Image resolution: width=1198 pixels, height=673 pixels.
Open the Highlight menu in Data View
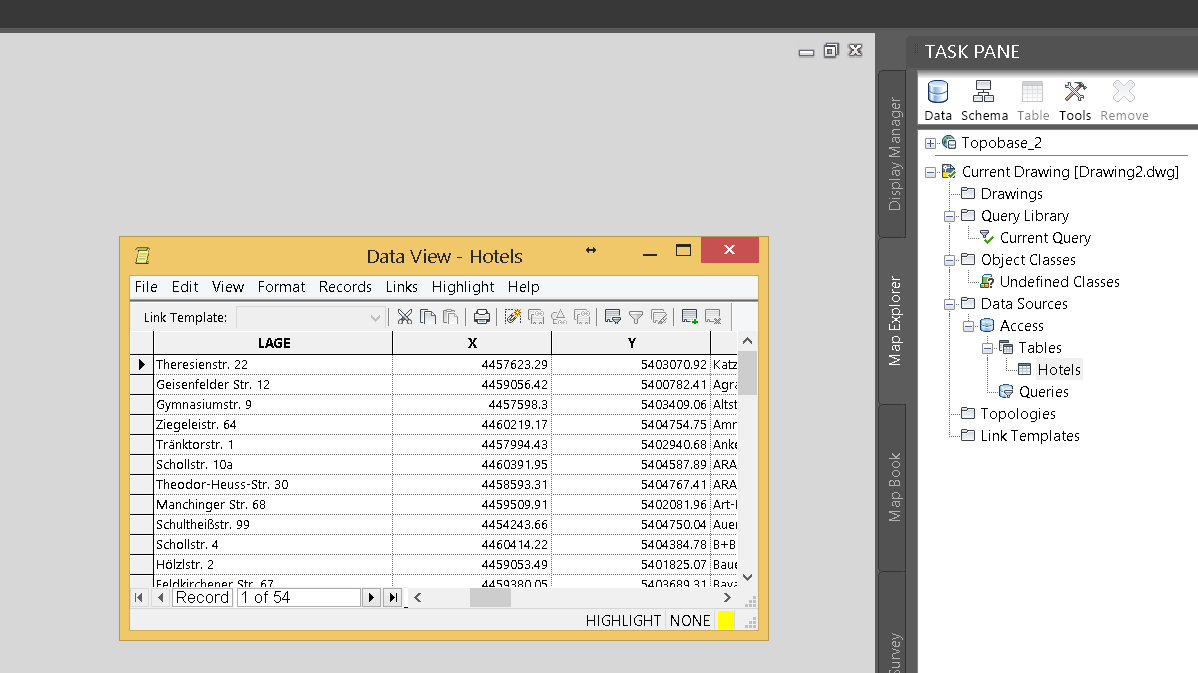pyautogui.click(x=463, y=287)
